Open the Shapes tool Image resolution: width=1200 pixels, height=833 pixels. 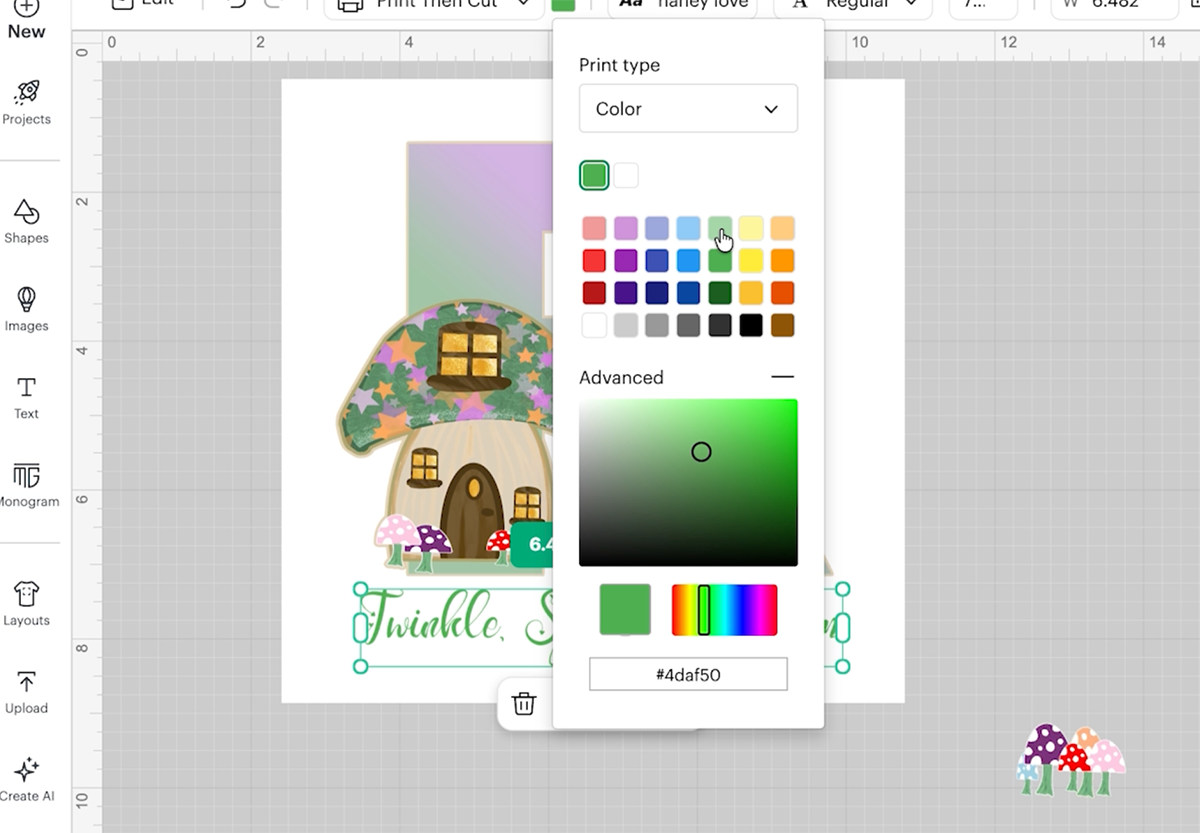point(26,222)
